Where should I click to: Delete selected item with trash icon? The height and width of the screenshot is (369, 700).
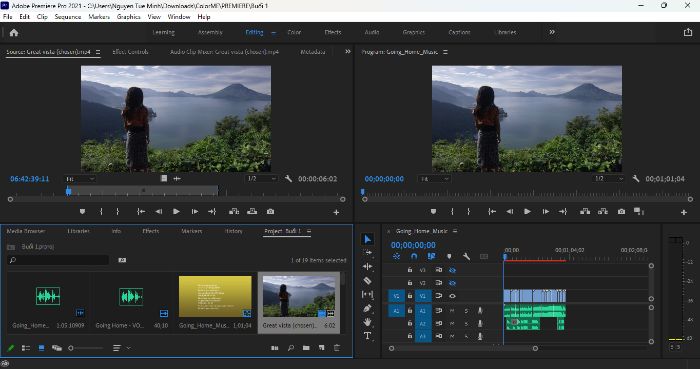point(337,348)
